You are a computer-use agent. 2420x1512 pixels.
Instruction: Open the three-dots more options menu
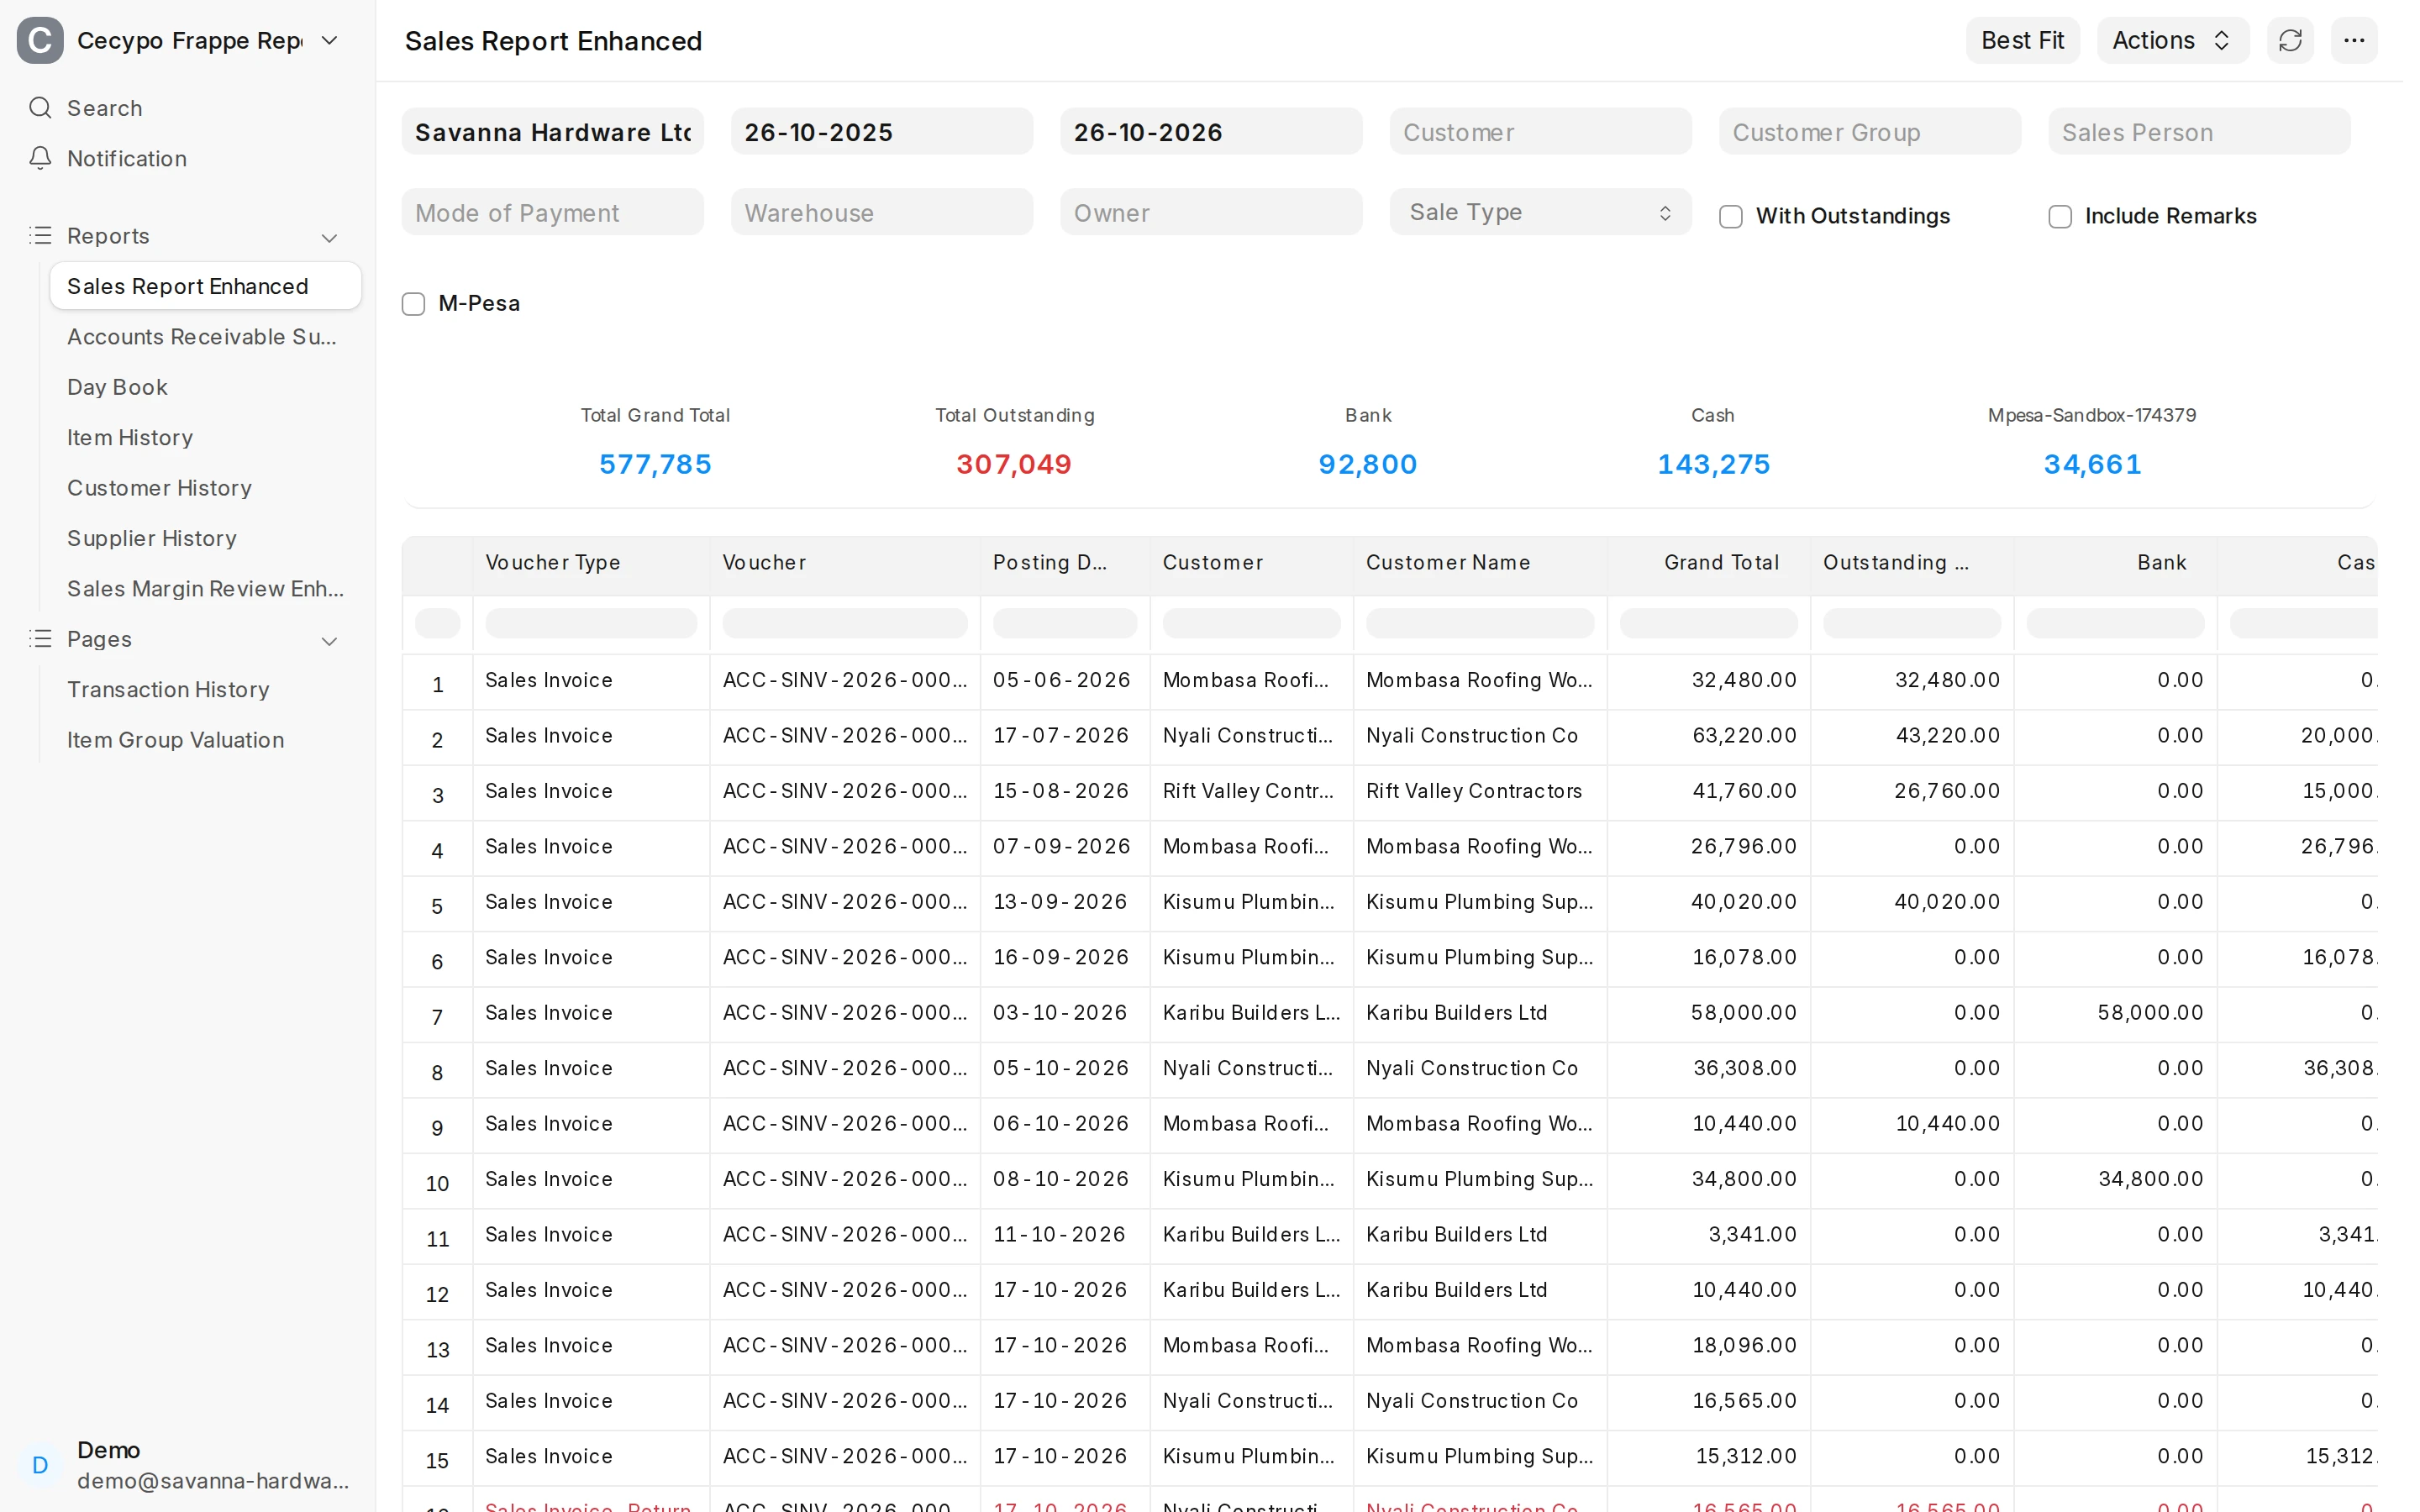click(2353, 40)
